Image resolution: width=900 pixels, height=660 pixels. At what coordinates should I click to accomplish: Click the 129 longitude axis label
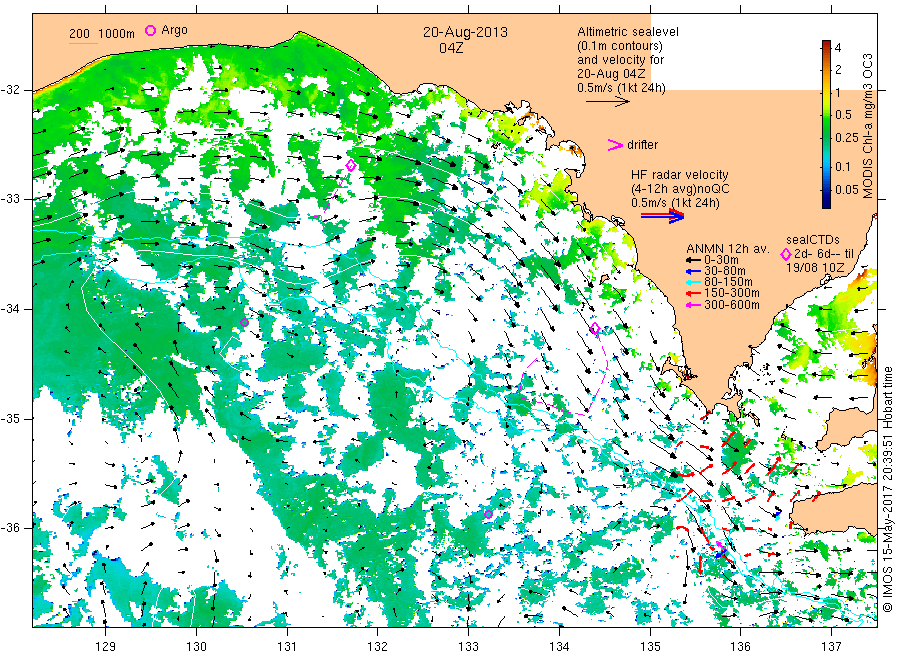click(x=106, y=646)
